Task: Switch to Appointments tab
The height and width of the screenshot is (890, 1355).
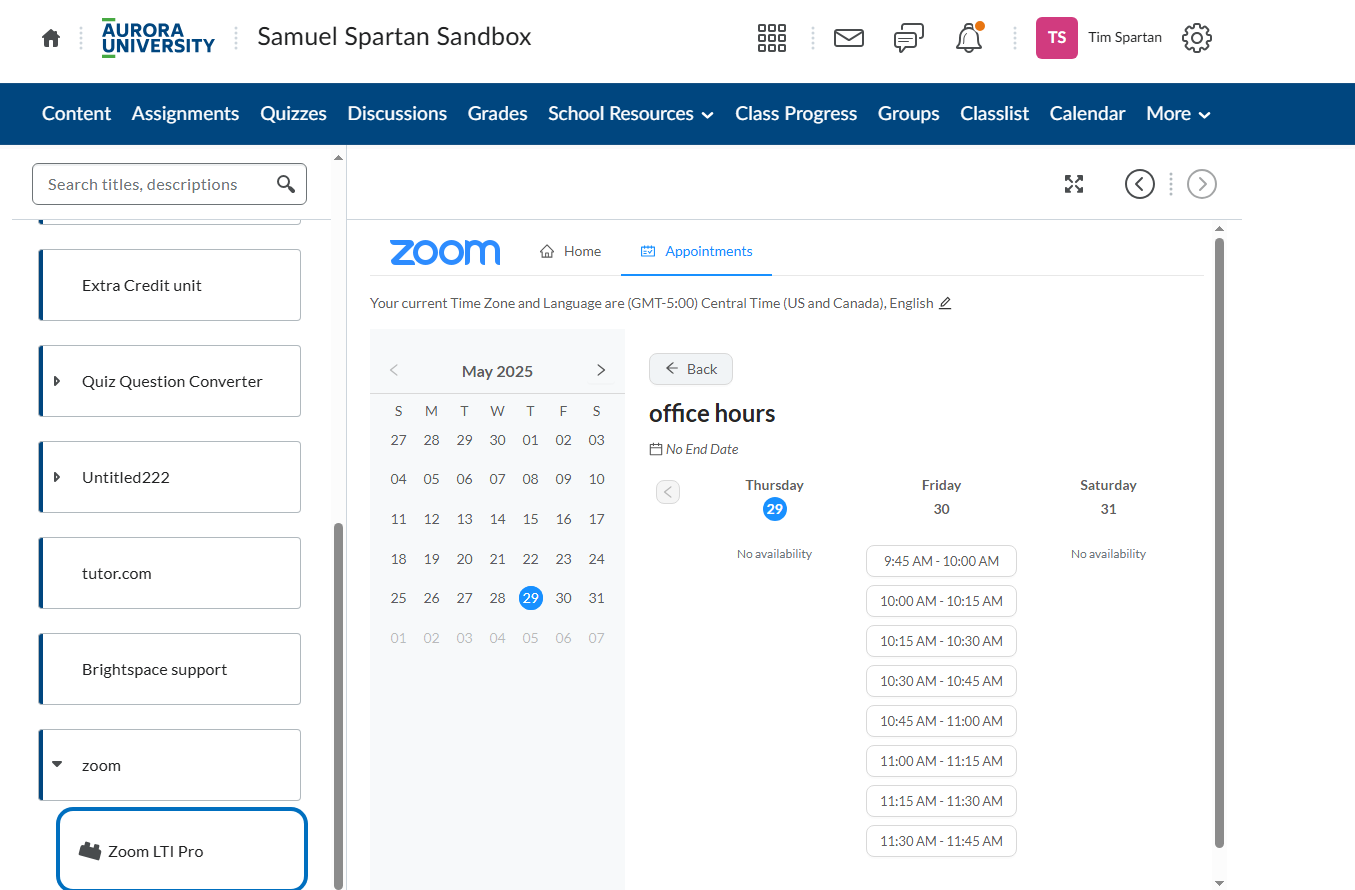Action: [x=696, y=251]
